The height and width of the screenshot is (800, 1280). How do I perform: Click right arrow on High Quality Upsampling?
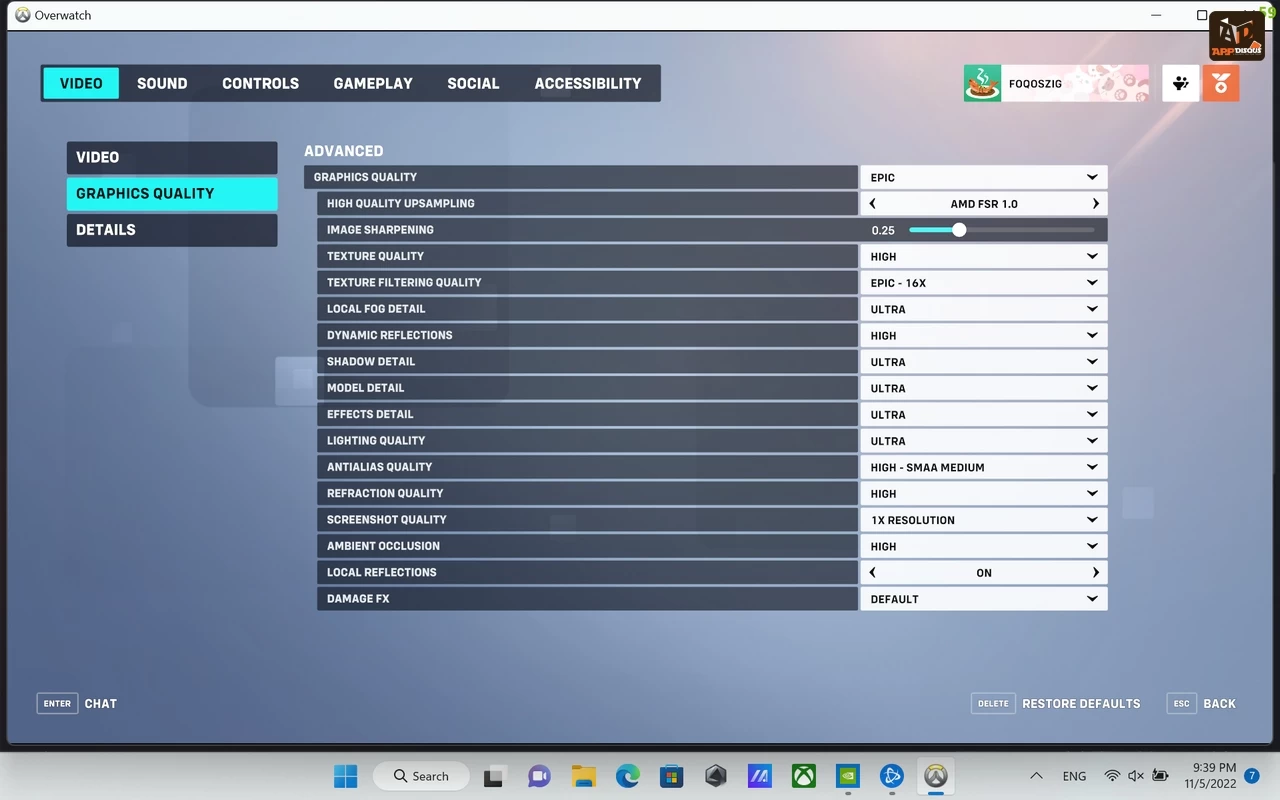tap(1095, 204)
